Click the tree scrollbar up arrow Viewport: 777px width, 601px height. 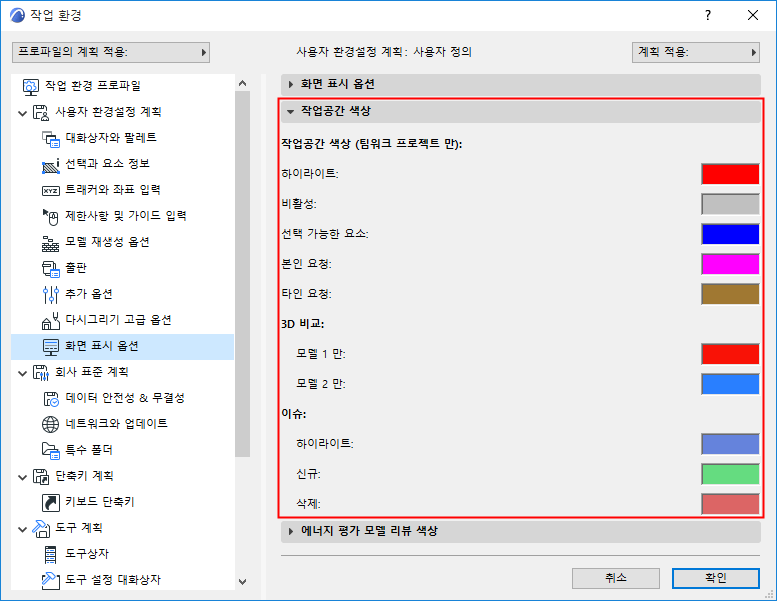pos(242,83)
